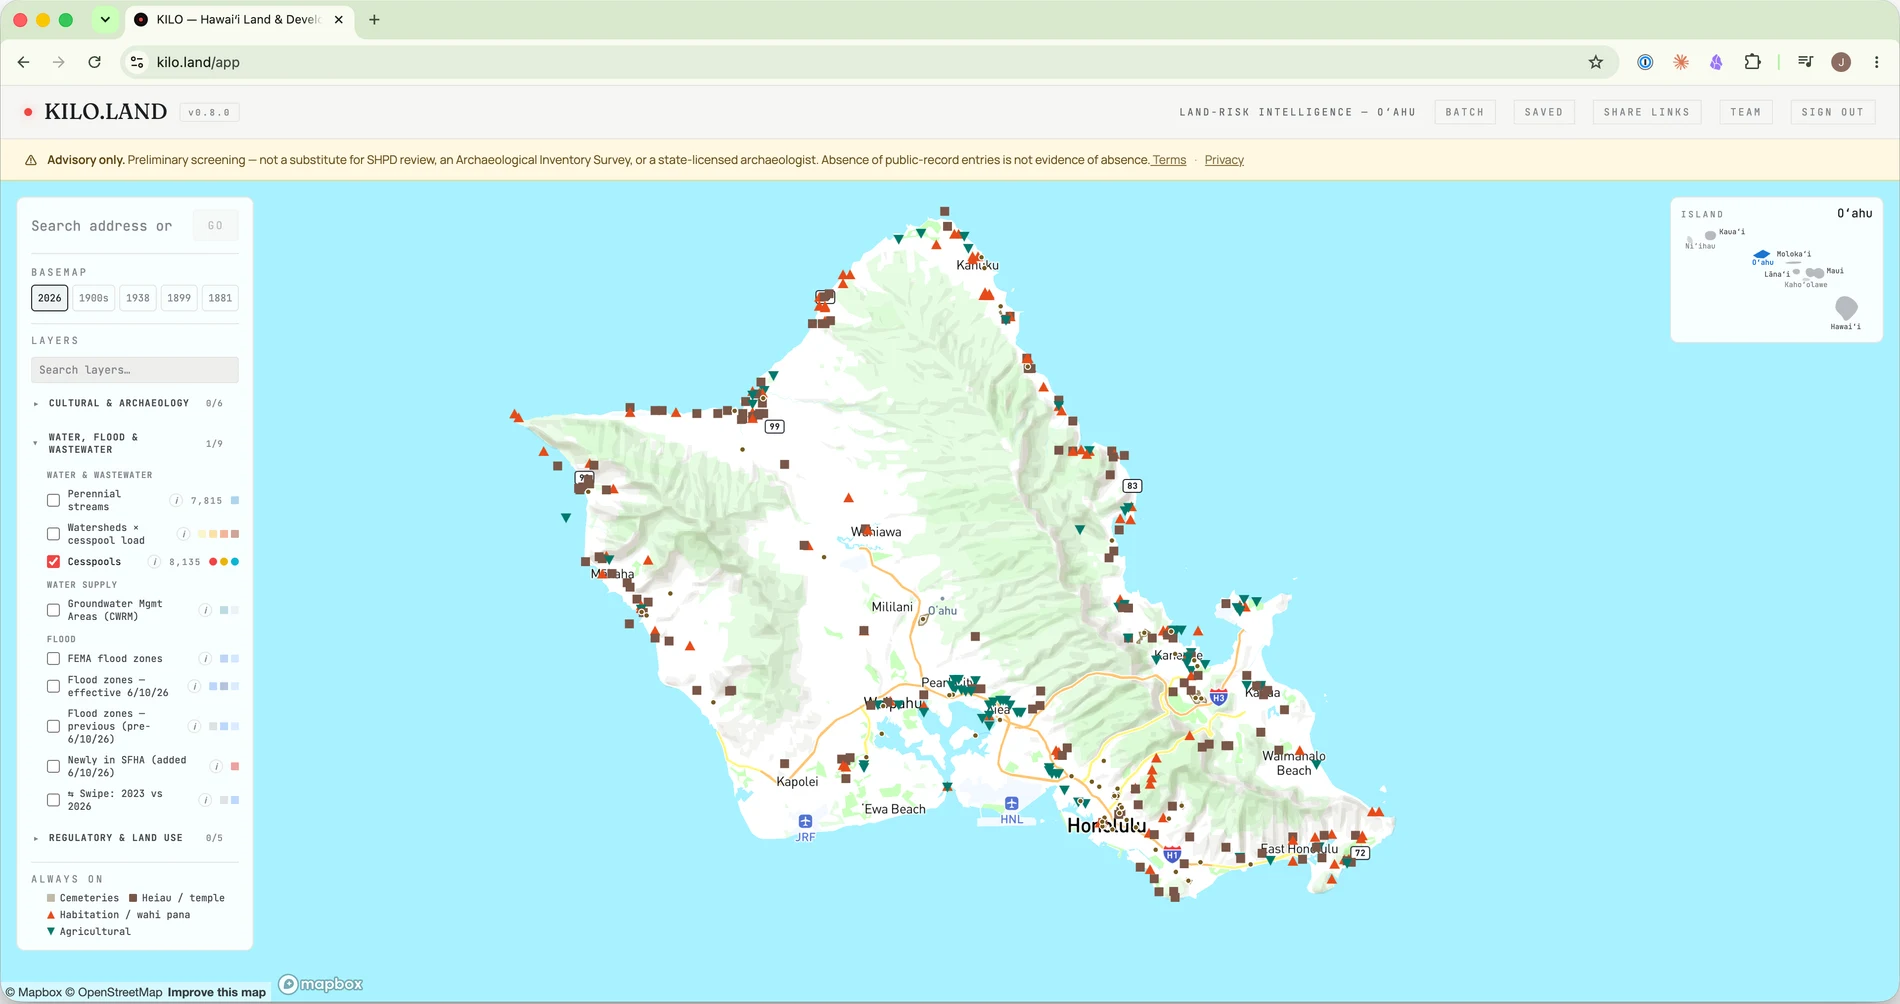Enable the Perennial streams layer
The image size is (1900, 1004).
click(54, 500)
